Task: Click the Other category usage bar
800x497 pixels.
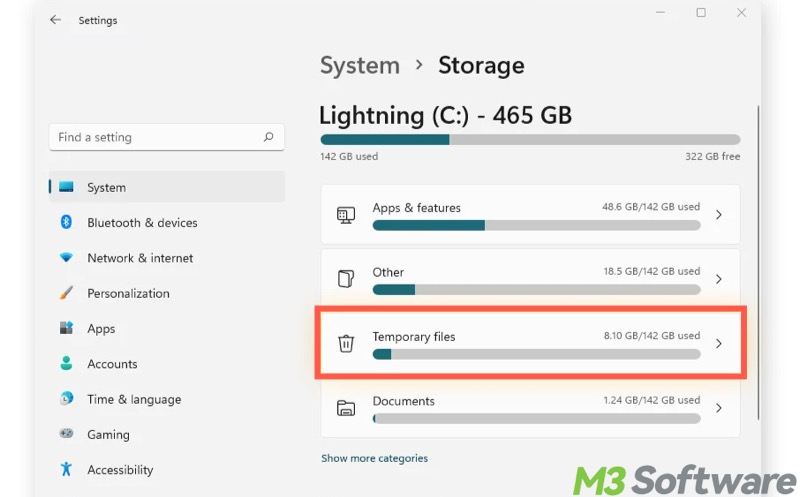Action: pyautogui.click(x=536, y=290)
